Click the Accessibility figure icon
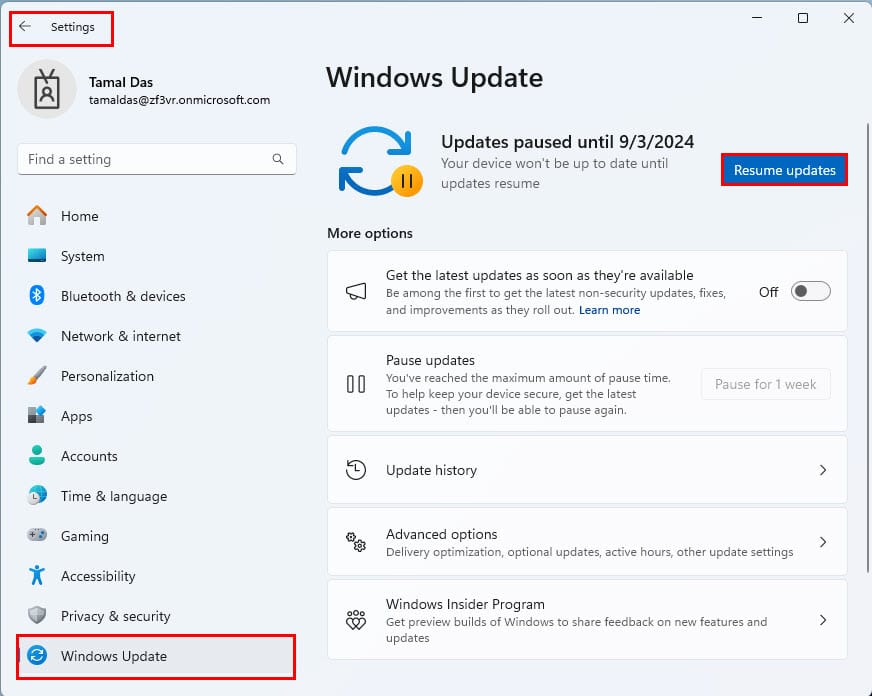The height and width of the screenshot is (696, 872). [x=37, y=575]
